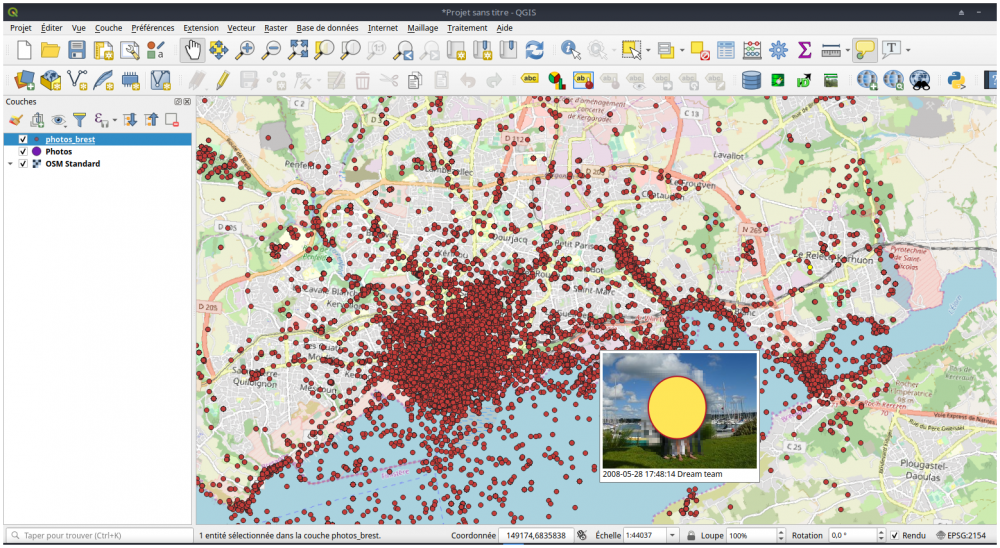Activate the Map Tips speech bubble tool

[x=865, y=49]
